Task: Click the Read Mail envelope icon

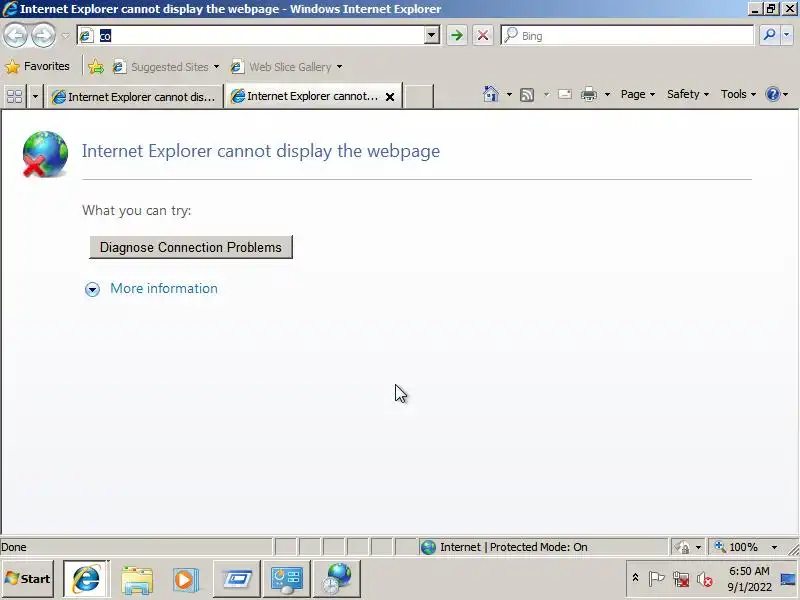Action: pyautogui.click(x=565, y=94)
